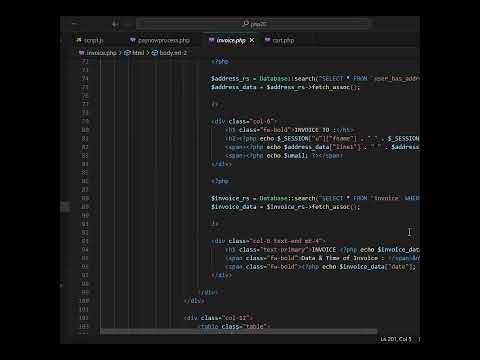Click 'Date & Time of Invoice' span line
480x360 pixels.
pyautogui.click(x=322, y=258)
